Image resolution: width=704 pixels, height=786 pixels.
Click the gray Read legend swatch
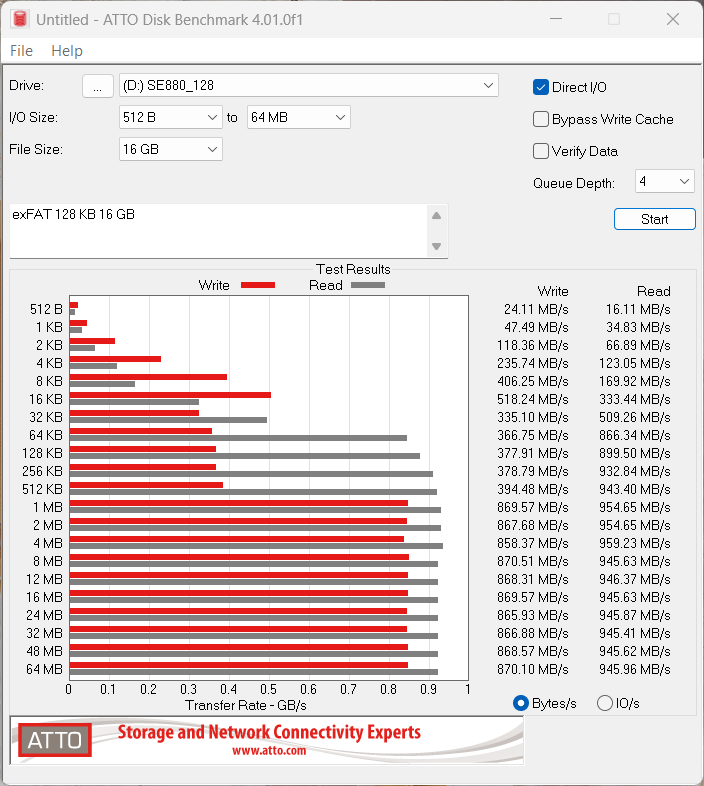tap(368, 285)
